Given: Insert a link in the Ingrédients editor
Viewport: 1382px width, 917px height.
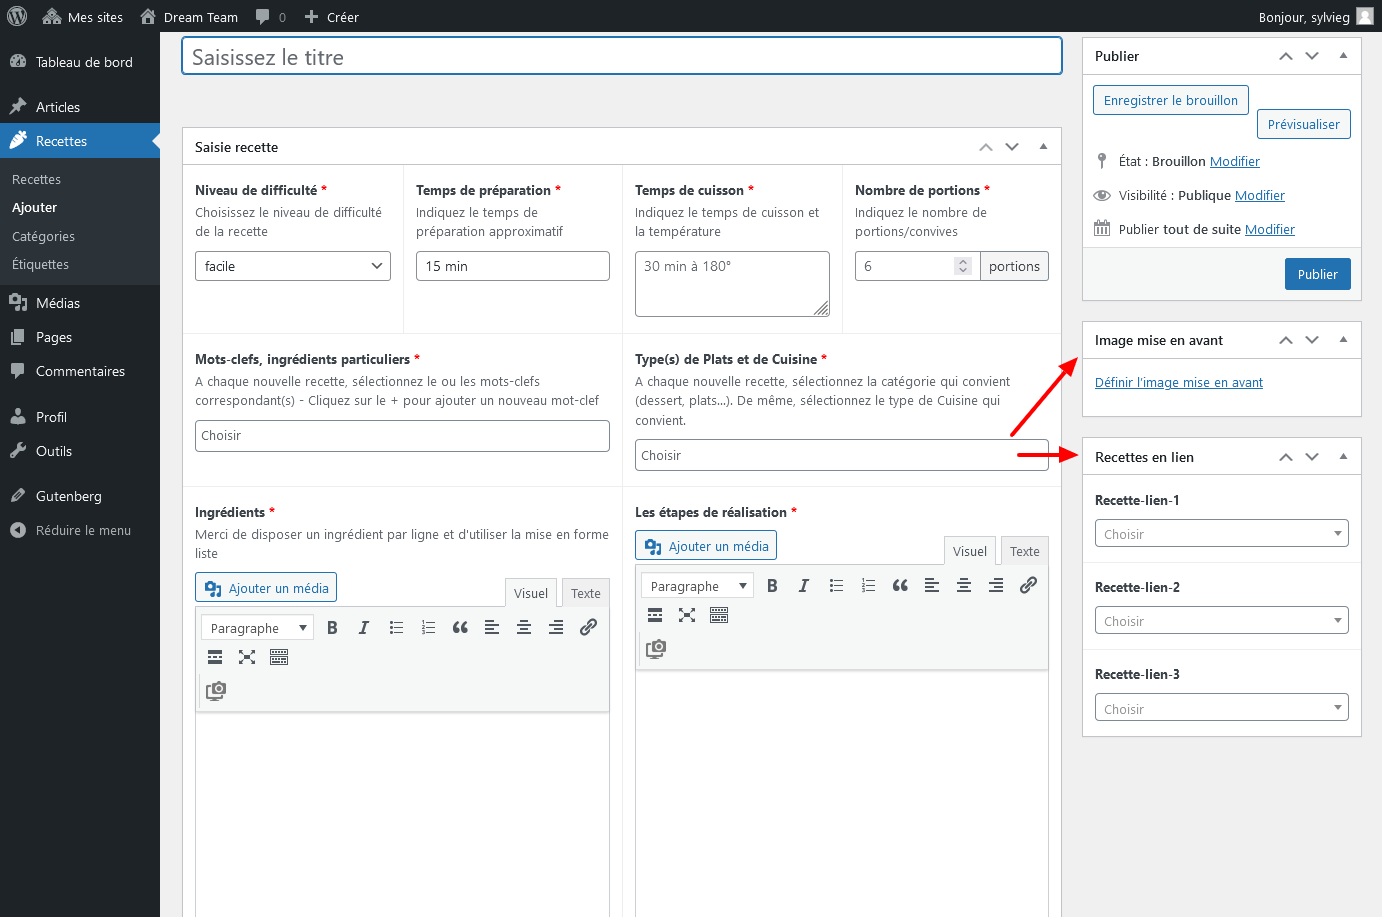Looking at the screenshot, I should 588,628.
